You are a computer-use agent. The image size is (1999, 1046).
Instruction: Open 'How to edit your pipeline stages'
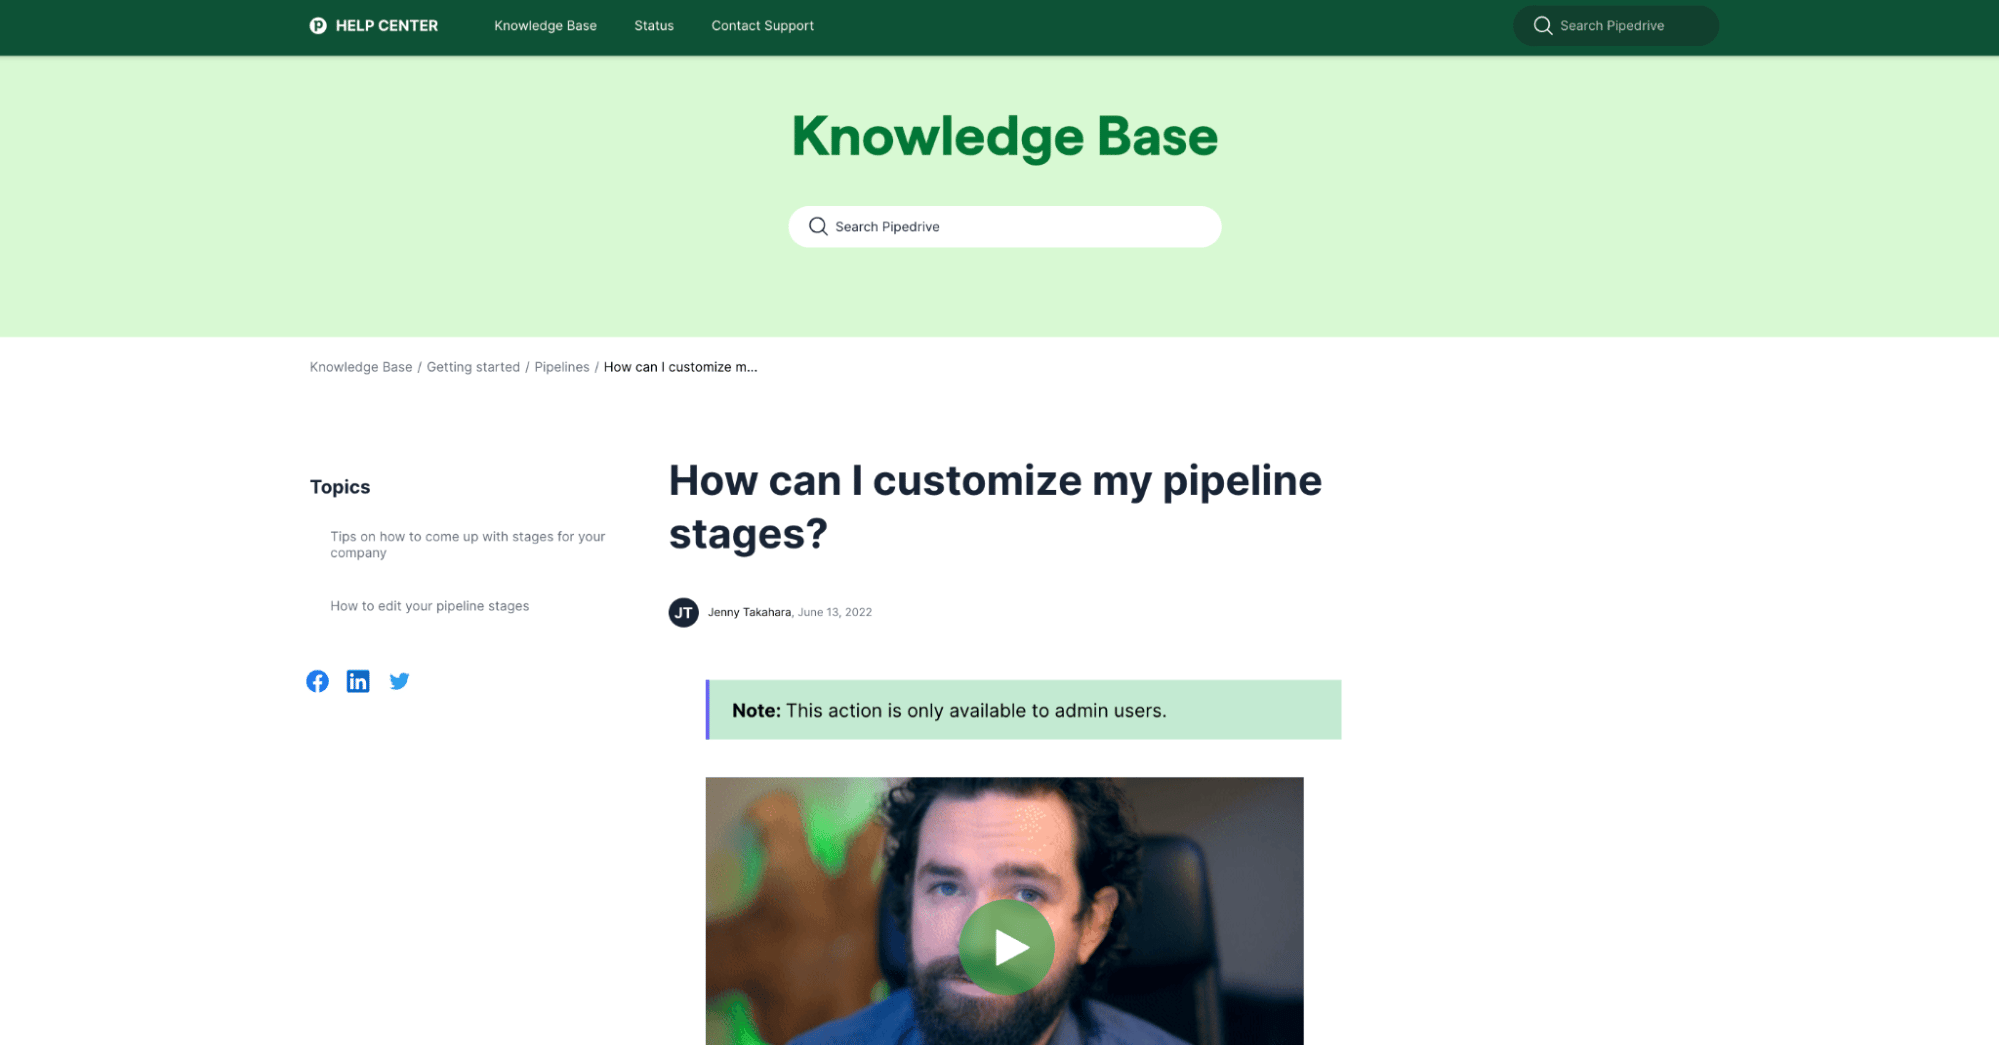(x=430, y=606)
